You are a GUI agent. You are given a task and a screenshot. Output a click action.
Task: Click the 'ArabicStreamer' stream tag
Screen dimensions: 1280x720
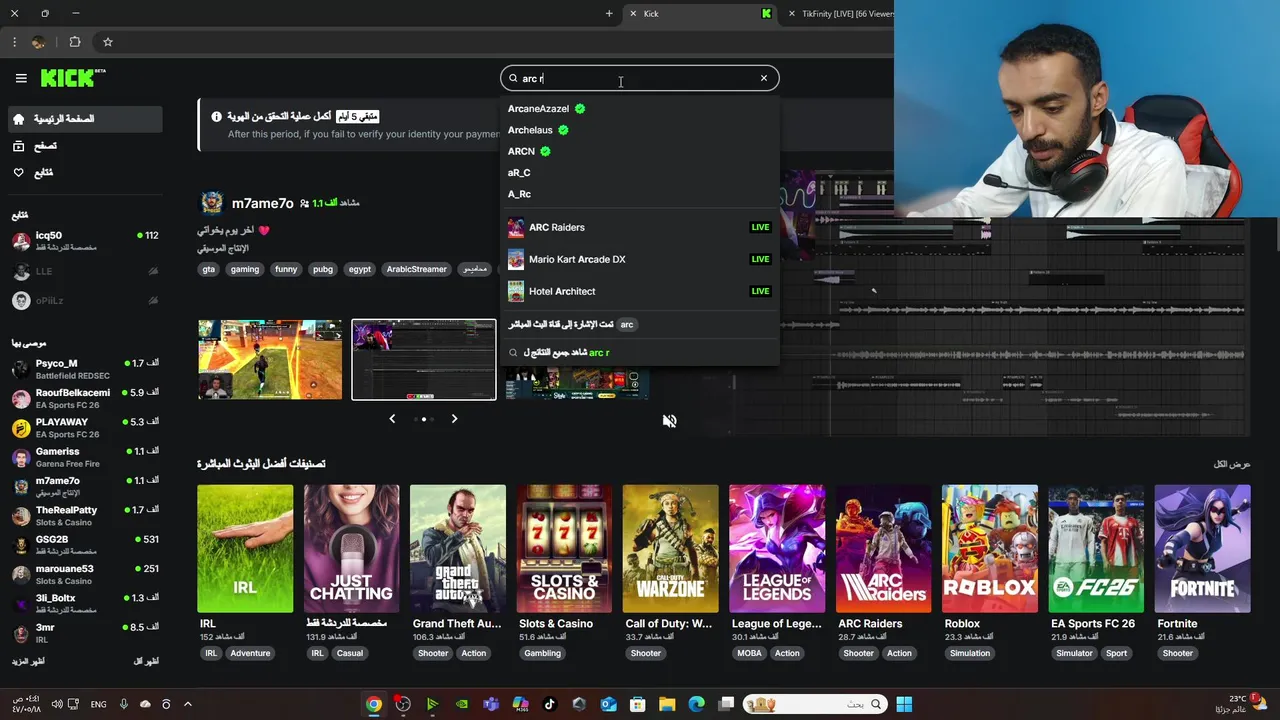[x=417, y=269]
